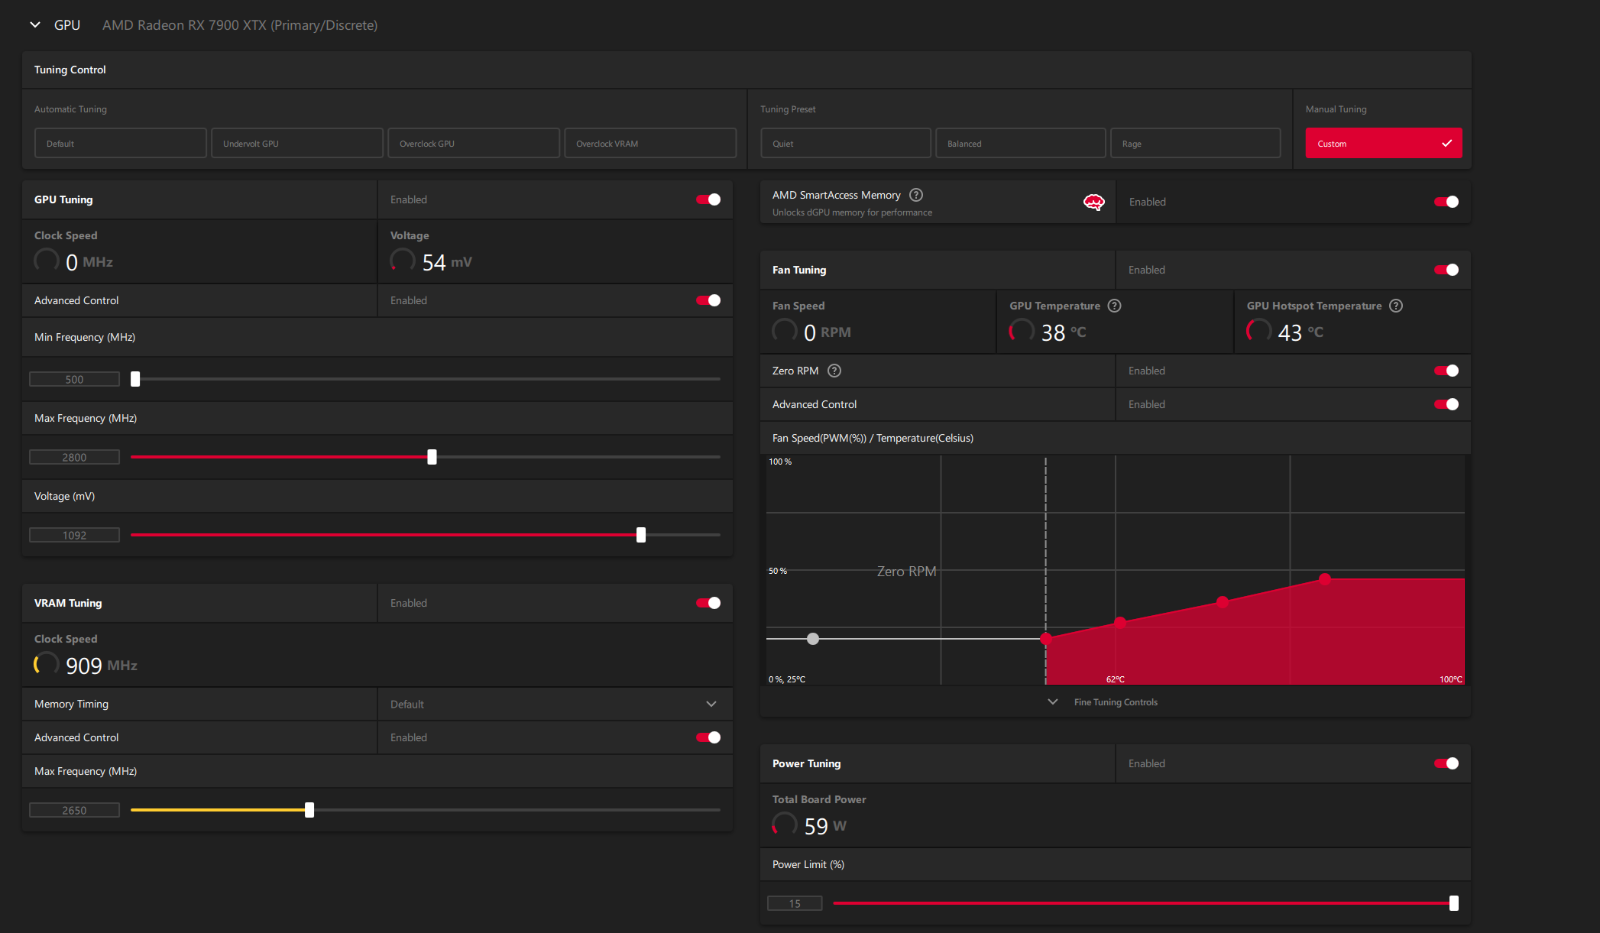Click highest fan curve point
The image size is (1600, 933).
pyautogui.click(x=1325, y=579)
